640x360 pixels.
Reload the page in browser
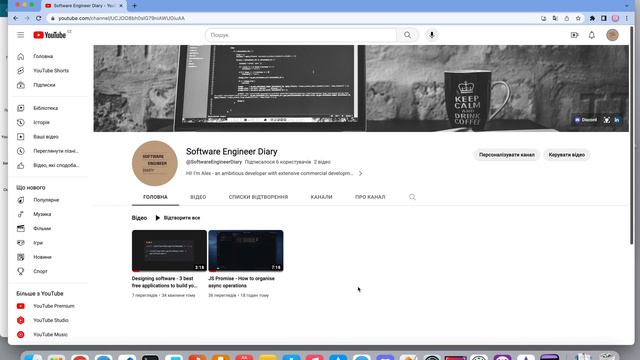click(39, 18)
